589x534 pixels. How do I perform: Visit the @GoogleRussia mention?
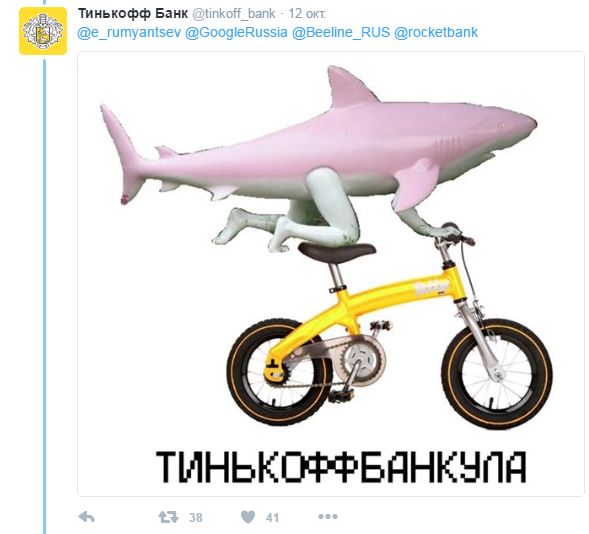[236, 32]
